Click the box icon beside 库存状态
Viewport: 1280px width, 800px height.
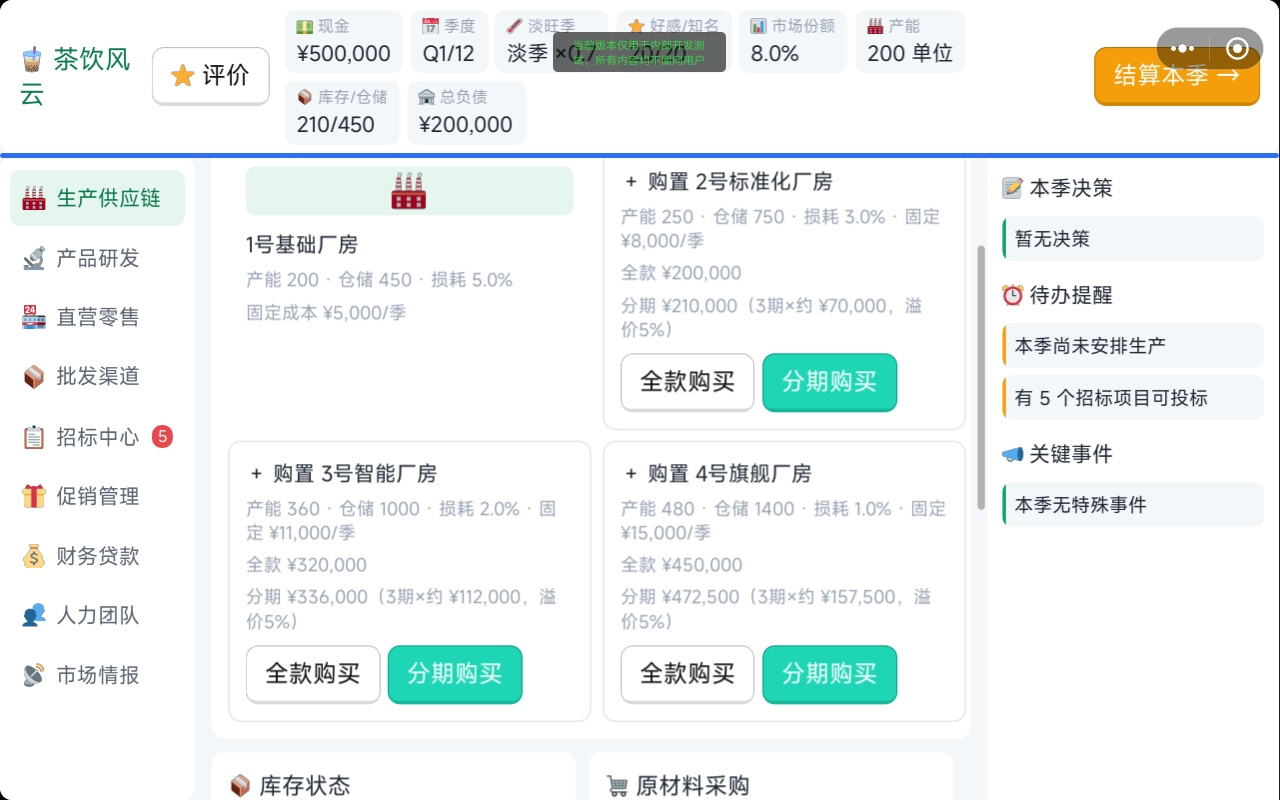pyautogui.click(x=240, y=786)
